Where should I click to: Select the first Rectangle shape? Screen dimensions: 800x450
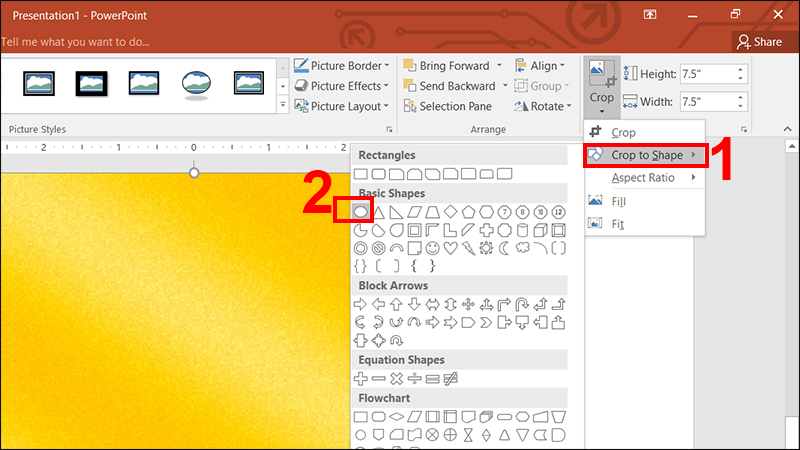coord(362,174)
